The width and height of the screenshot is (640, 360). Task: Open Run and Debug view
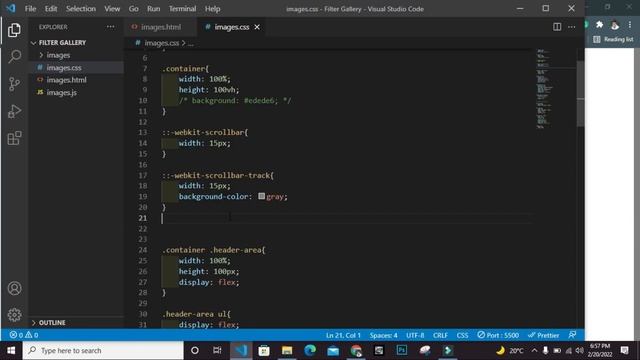[x=14, y=111]
